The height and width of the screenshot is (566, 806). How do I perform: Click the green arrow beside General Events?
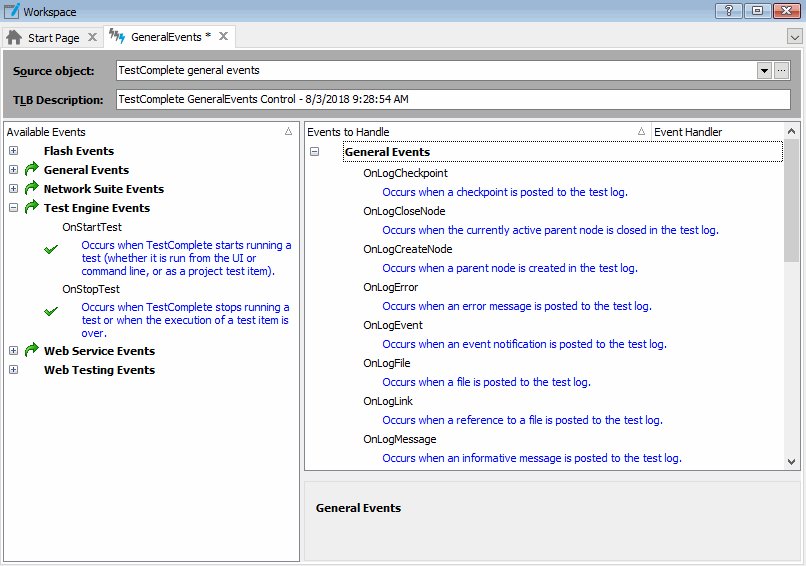click(x=31, y=170)
